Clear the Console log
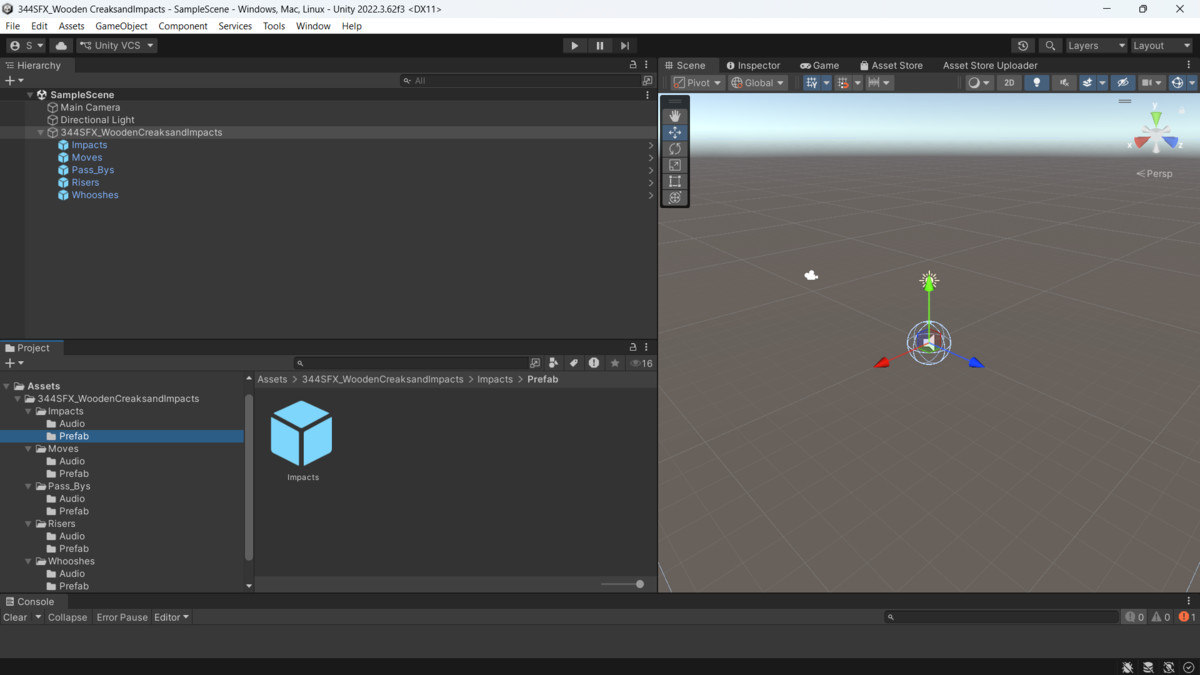This screenshot has height=675, width=1200. [x=15, y=617]
